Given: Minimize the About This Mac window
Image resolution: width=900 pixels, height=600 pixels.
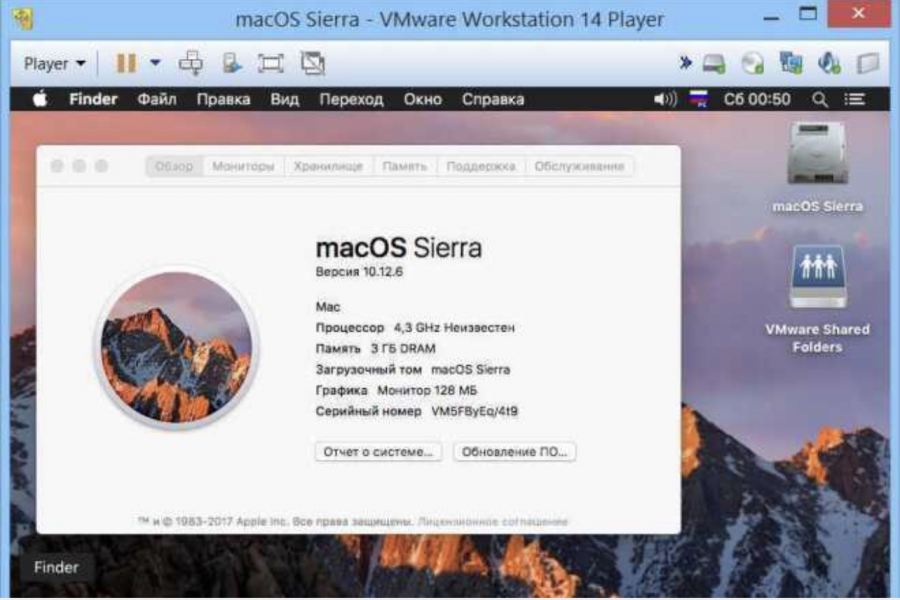Looking at the screenshot, I should coord(79,166).
